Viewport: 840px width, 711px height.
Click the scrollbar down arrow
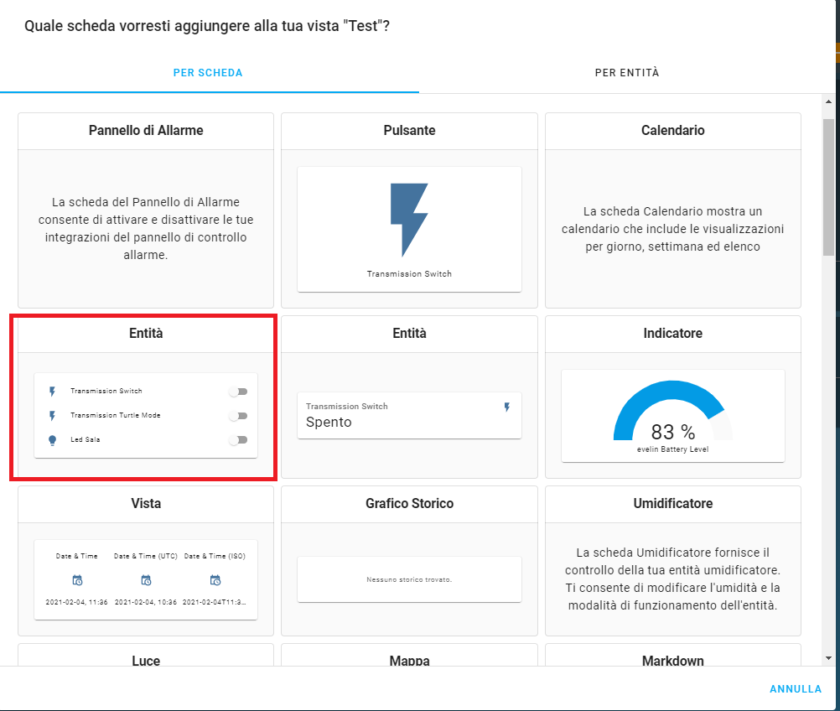pos(828,658)
